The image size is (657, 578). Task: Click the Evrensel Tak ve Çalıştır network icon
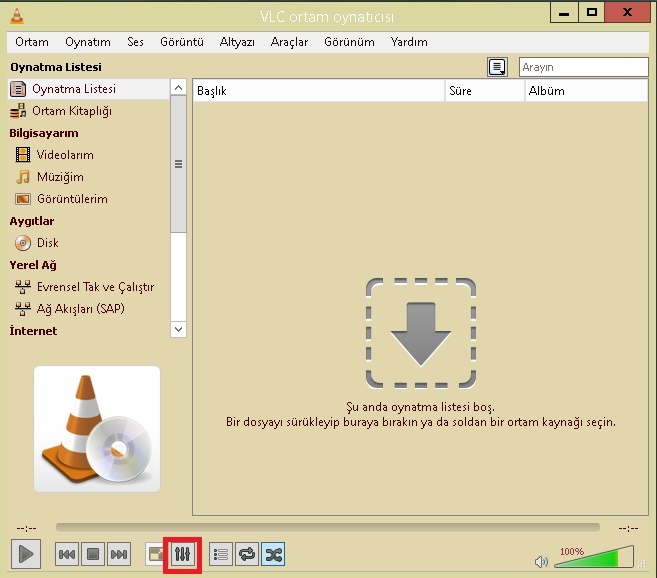click(x=23, y=287)
